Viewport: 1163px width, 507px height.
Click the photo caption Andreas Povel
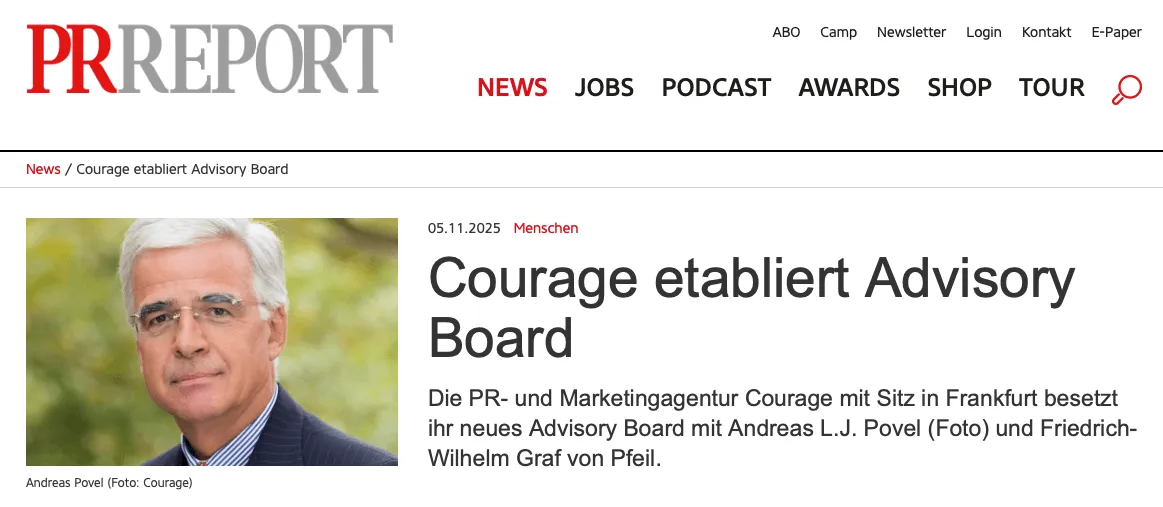tap(109, 483)
